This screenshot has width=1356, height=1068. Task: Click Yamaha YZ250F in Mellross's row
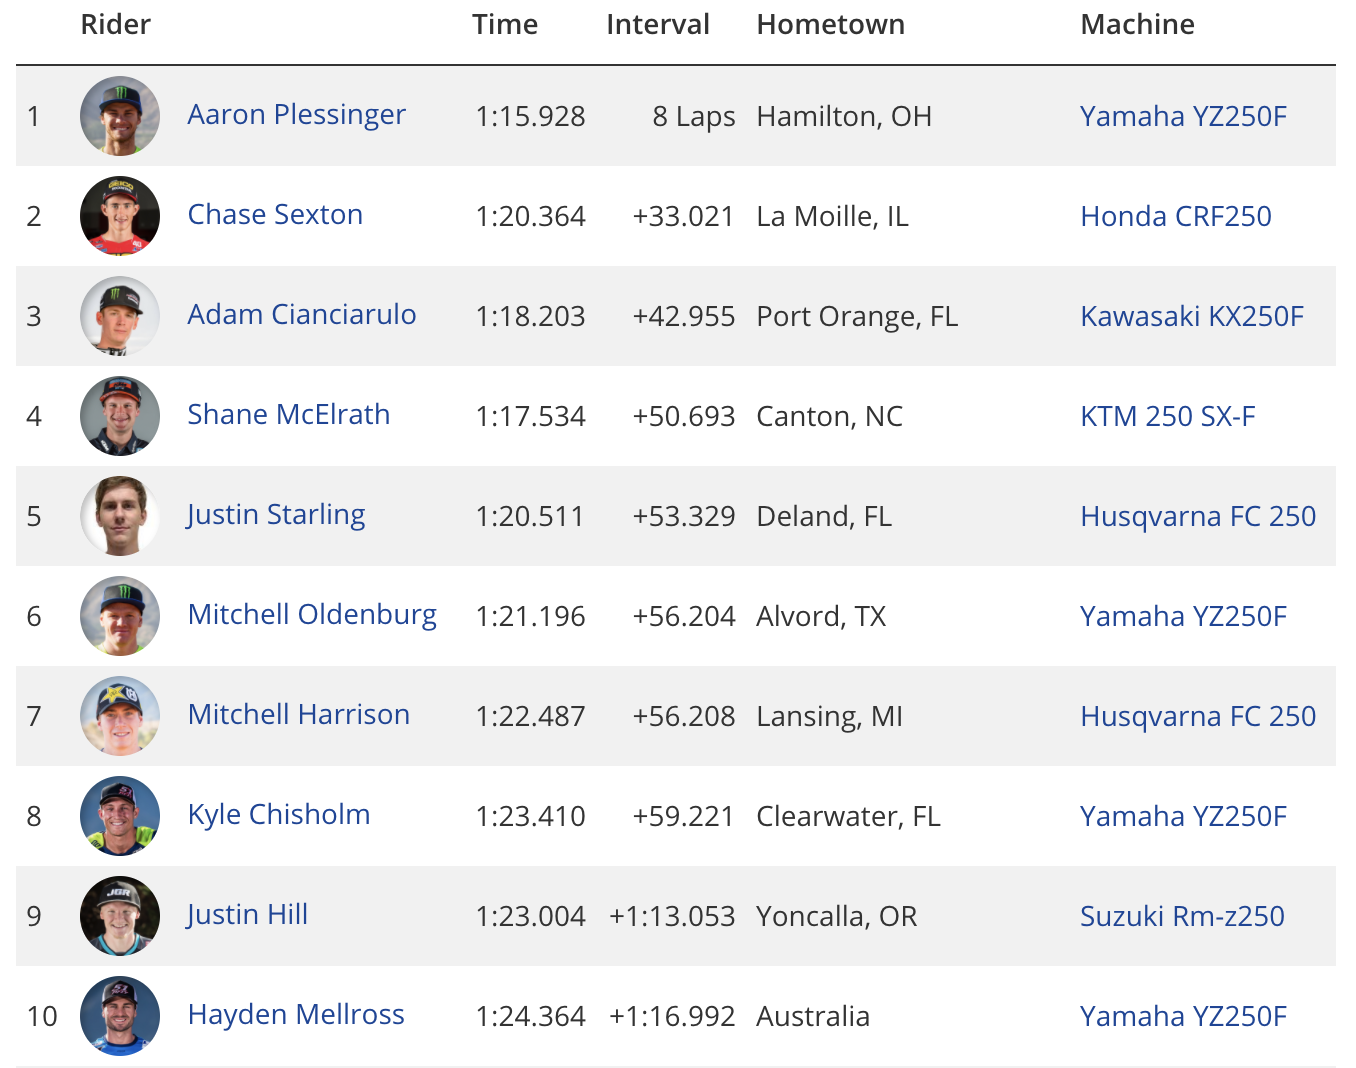(1183, 1016)
